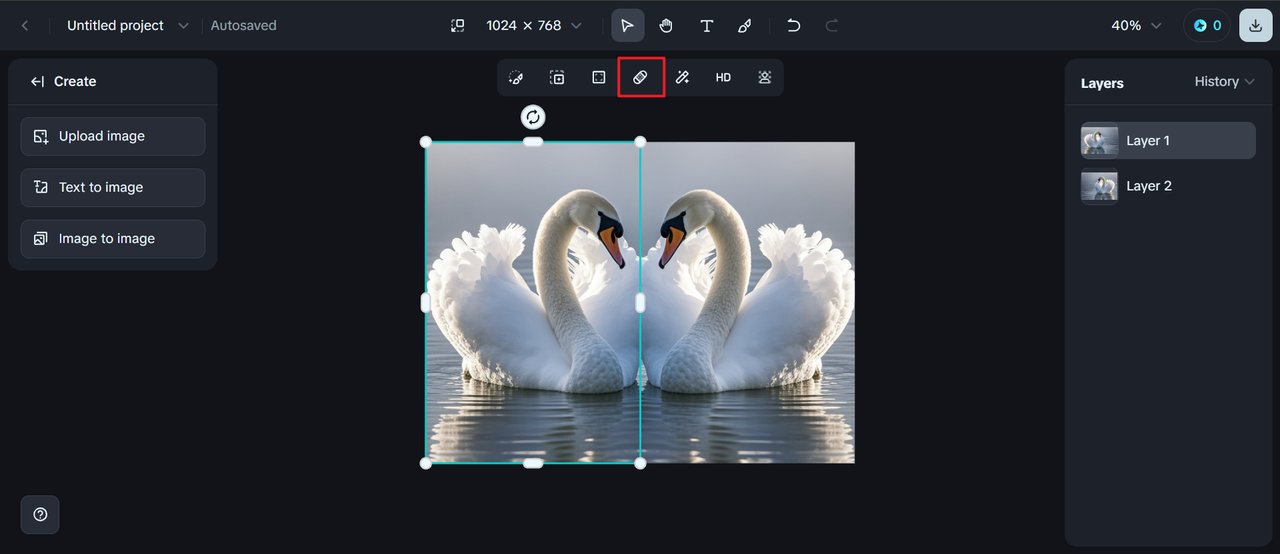Select the Hand pan tool
1280x554 pixels.
pyautogui.click(x=666, y=25)
